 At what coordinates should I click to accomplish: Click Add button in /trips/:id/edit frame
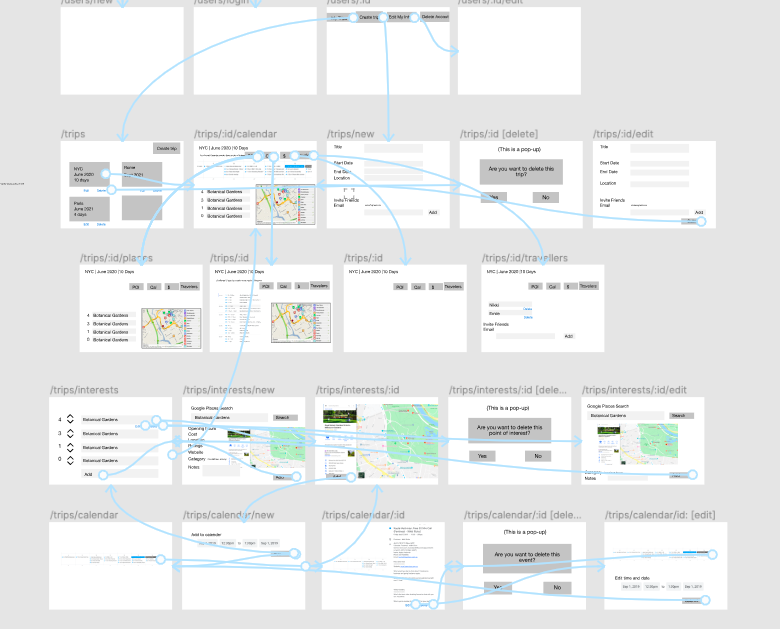click(x=699, y=212)
